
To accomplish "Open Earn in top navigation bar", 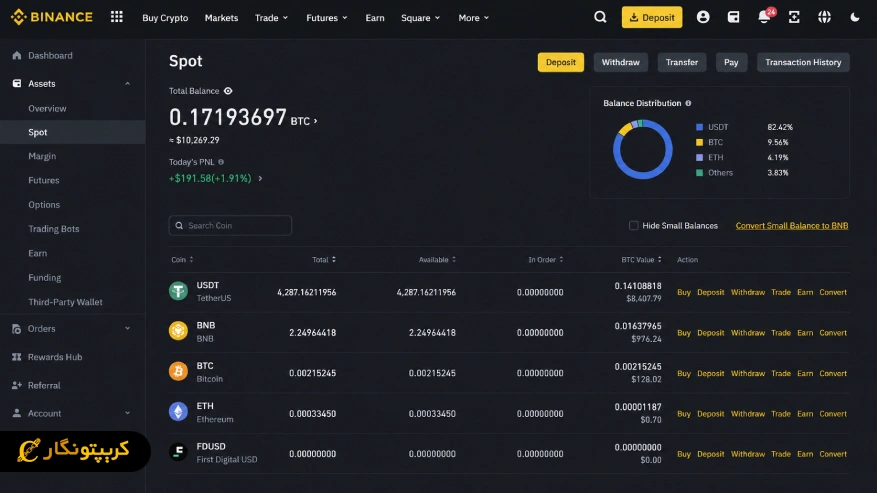I will point(375,18).
